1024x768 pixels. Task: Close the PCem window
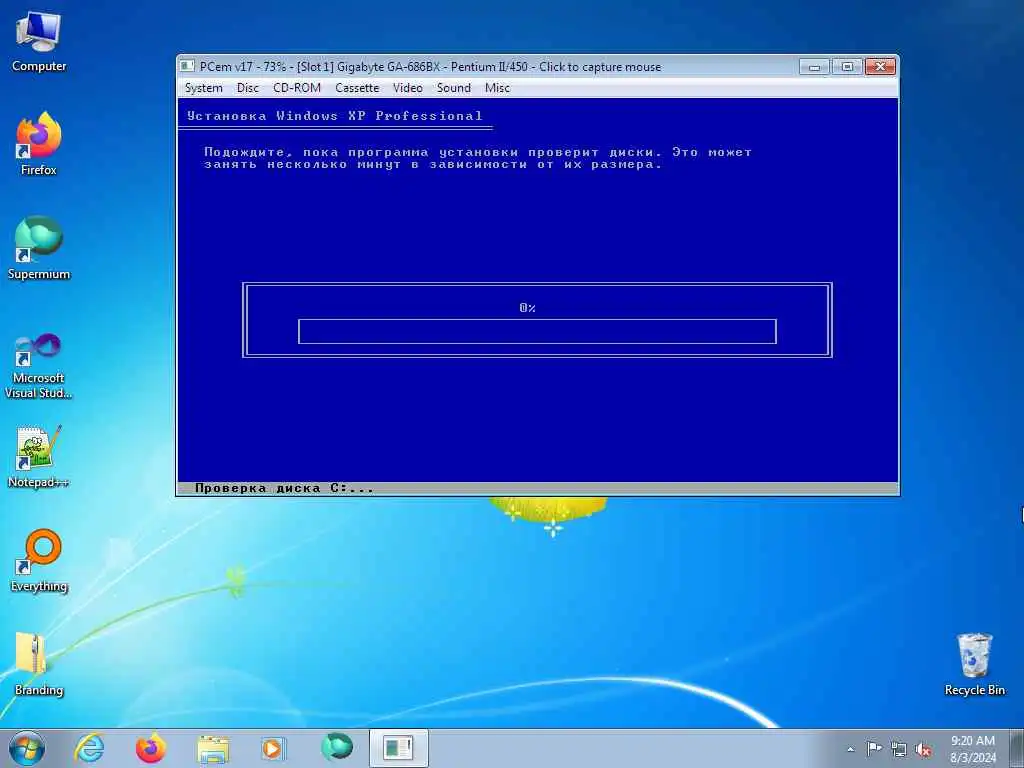coord(880,67)
